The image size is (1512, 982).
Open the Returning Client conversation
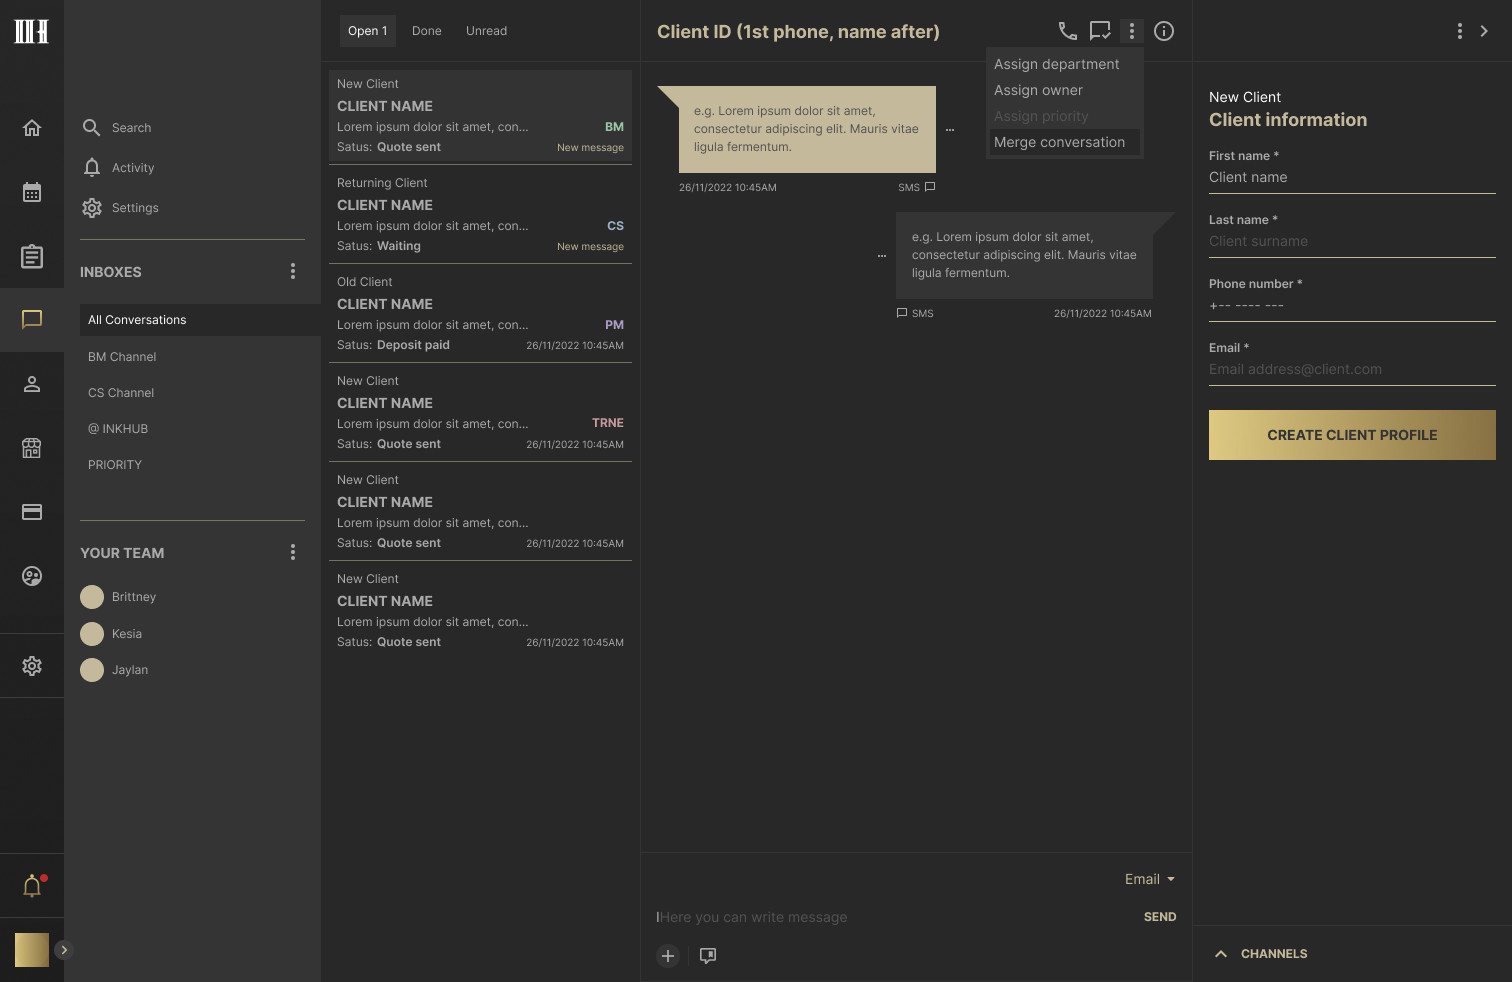click(x=480, y=214)
